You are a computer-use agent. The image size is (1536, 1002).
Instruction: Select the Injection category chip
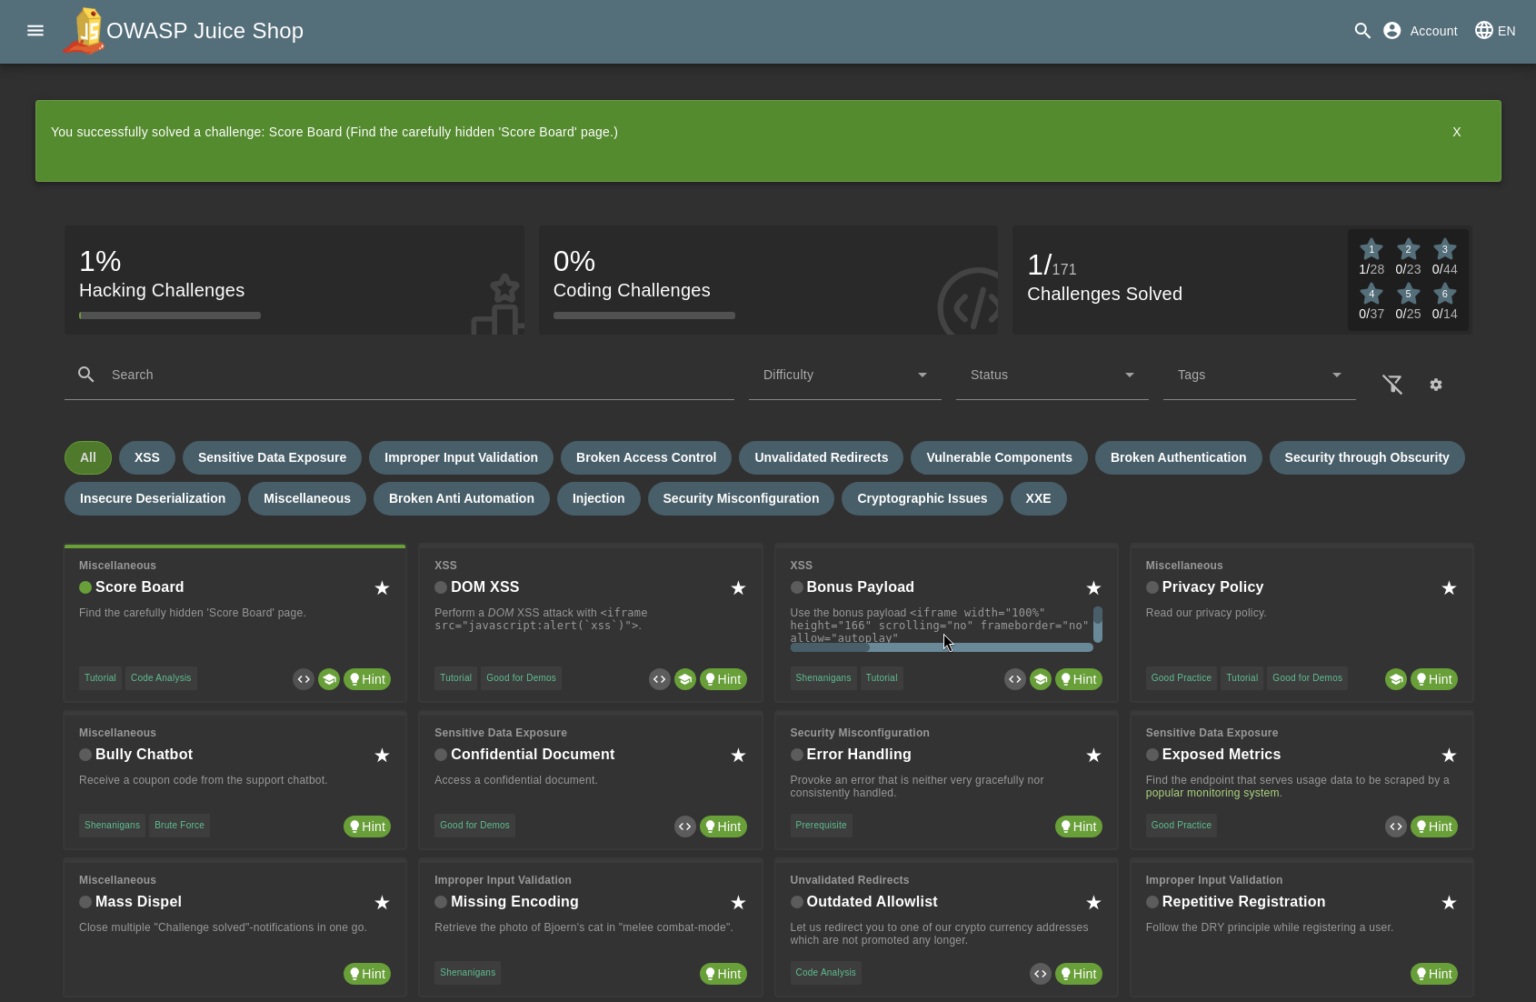598,499
